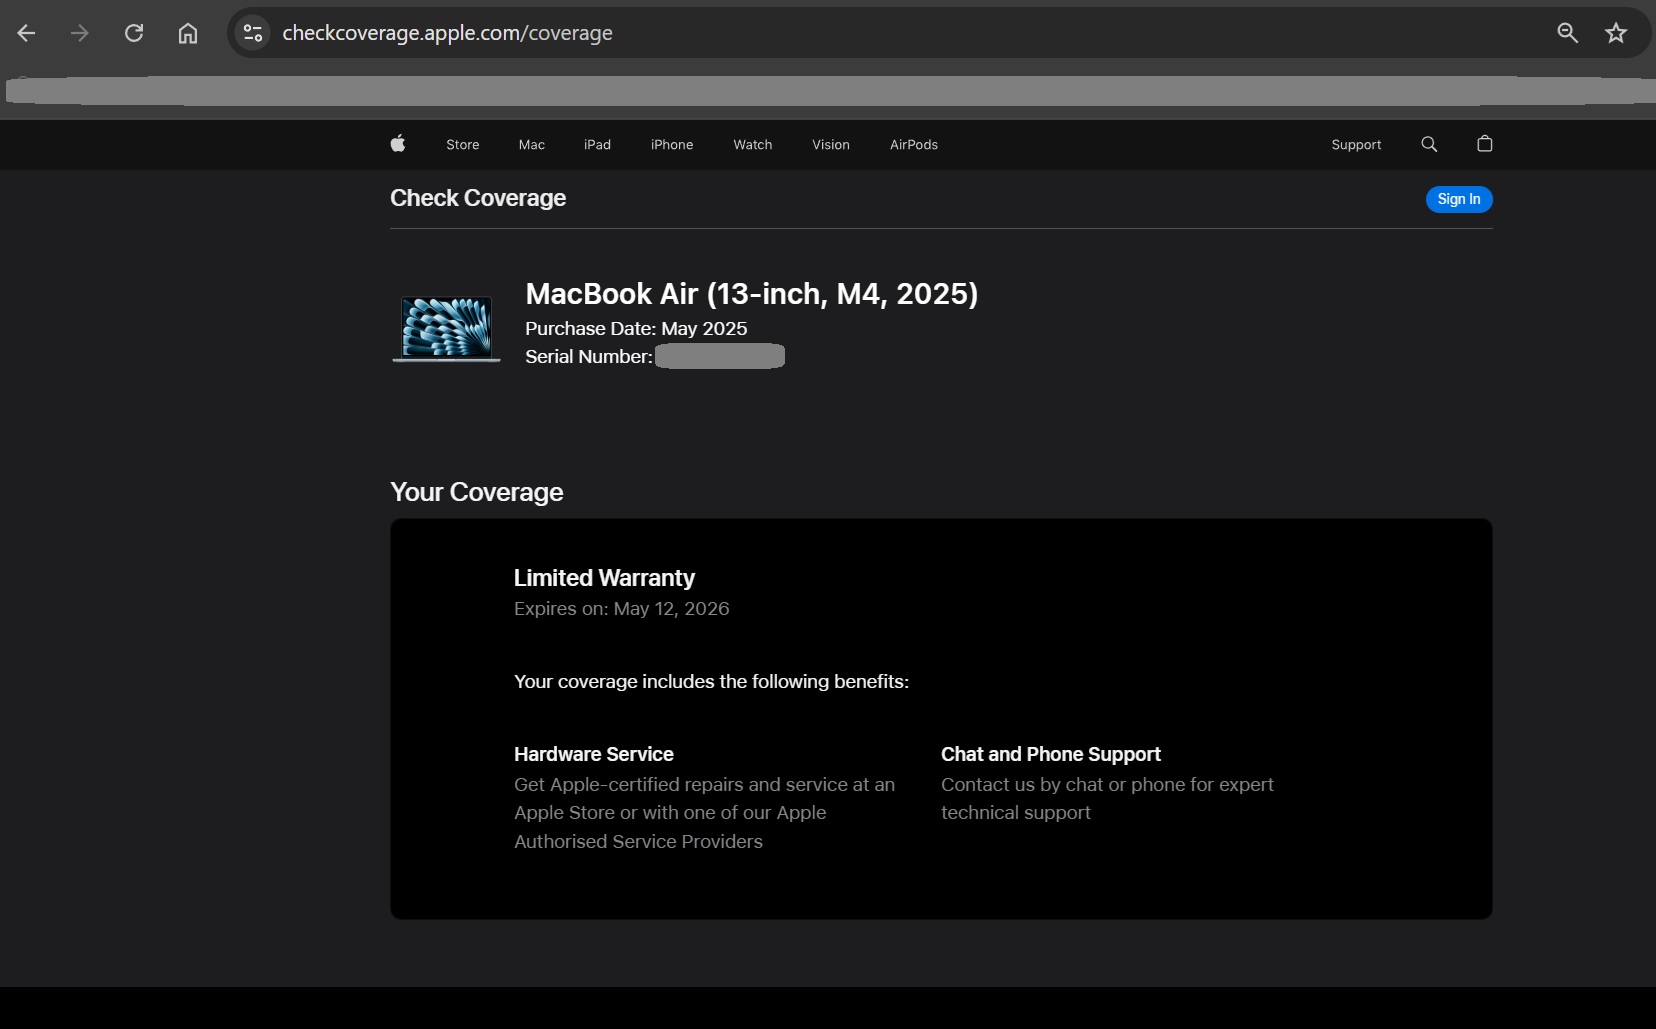Open the iPhone menu item
Screen dimensions: 1656x1029
click(x=672, y=145)
